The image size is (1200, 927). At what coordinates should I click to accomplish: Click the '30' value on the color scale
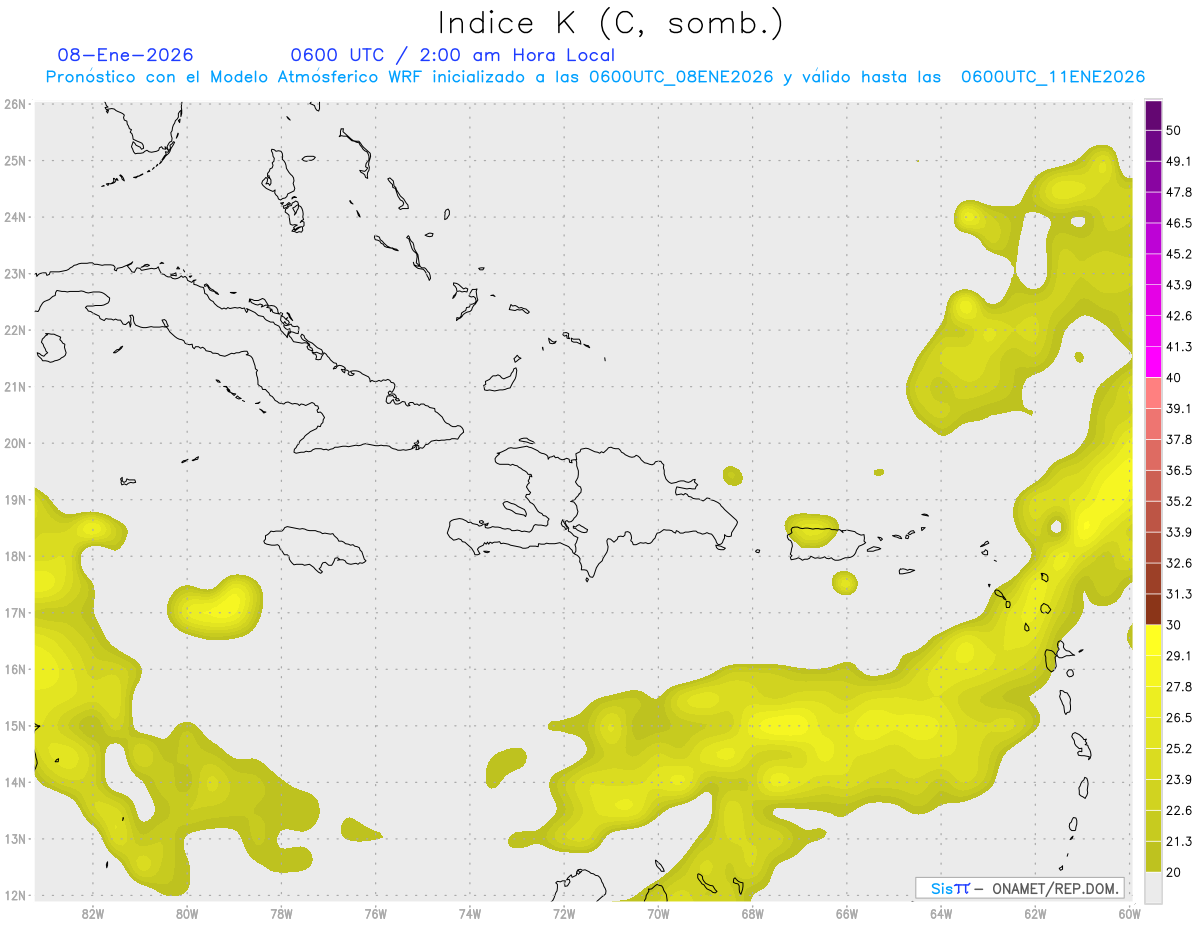coord(1174,625)
